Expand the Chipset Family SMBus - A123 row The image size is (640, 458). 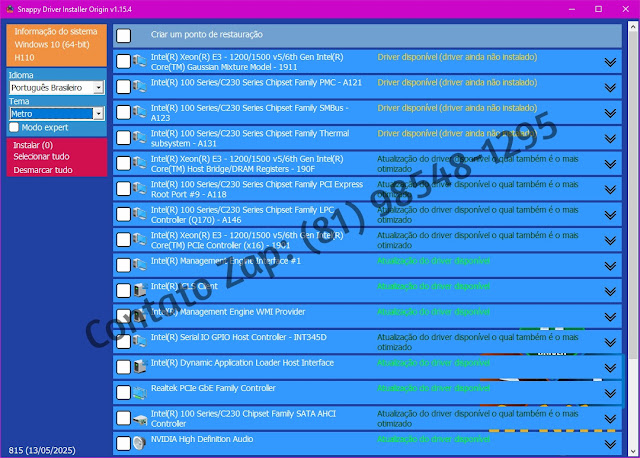610,113
